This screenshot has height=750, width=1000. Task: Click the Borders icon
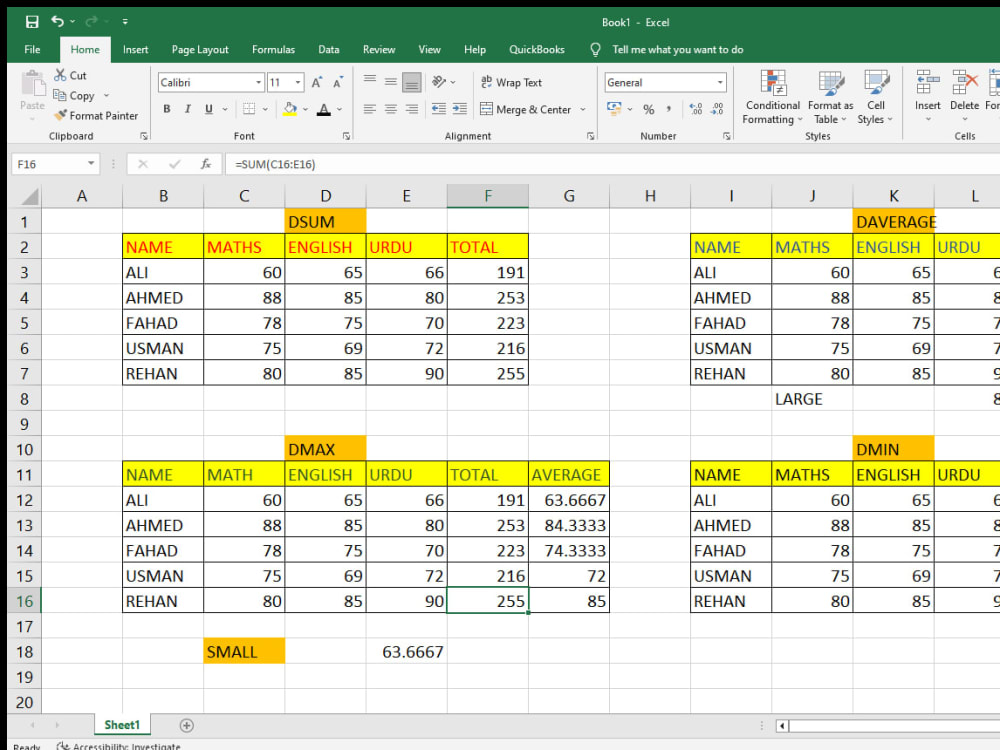click(249, 109)
